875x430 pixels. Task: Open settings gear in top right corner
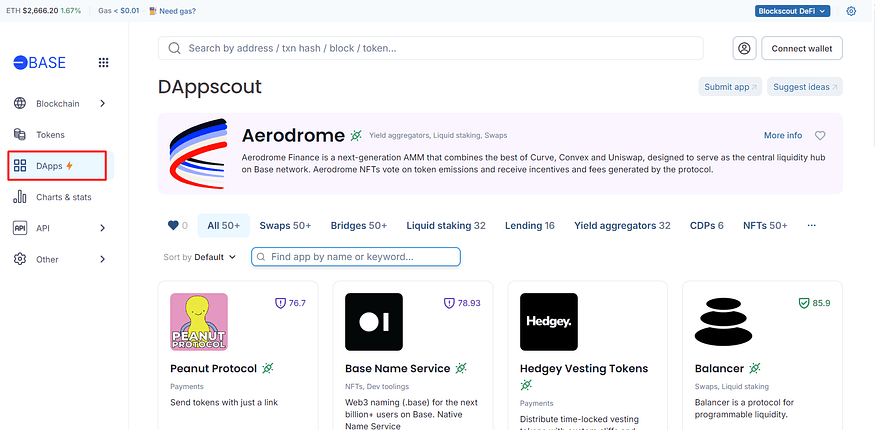point(851,11)
